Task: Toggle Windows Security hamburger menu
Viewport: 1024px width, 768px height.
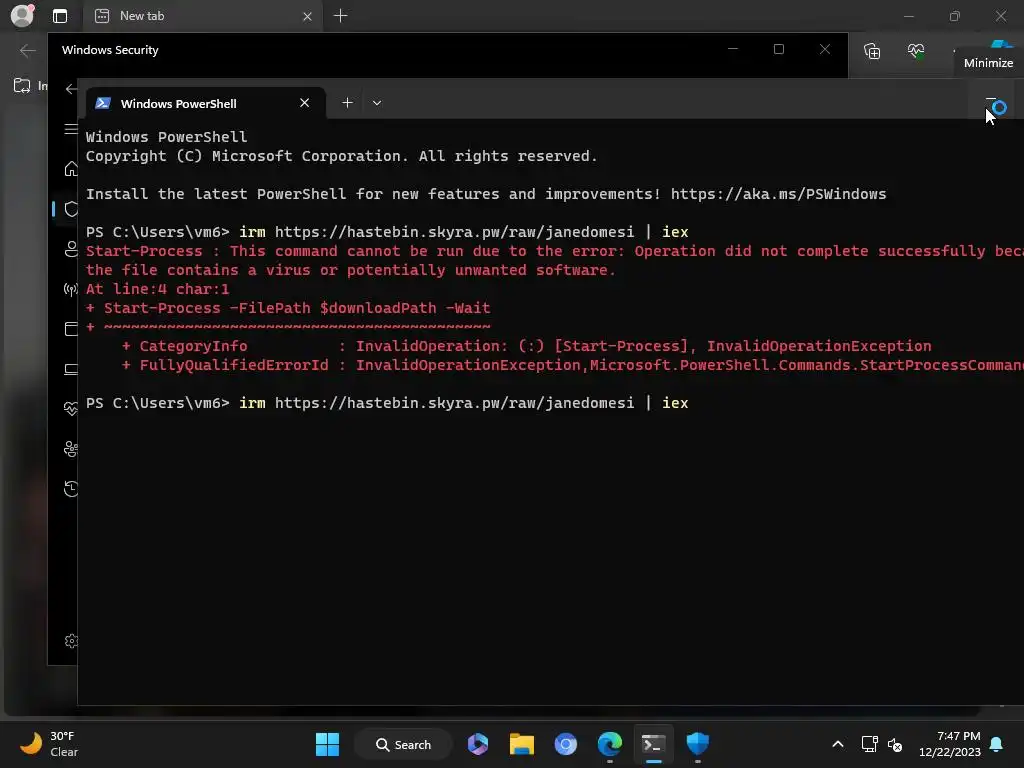Action: (x=71, y=129)
